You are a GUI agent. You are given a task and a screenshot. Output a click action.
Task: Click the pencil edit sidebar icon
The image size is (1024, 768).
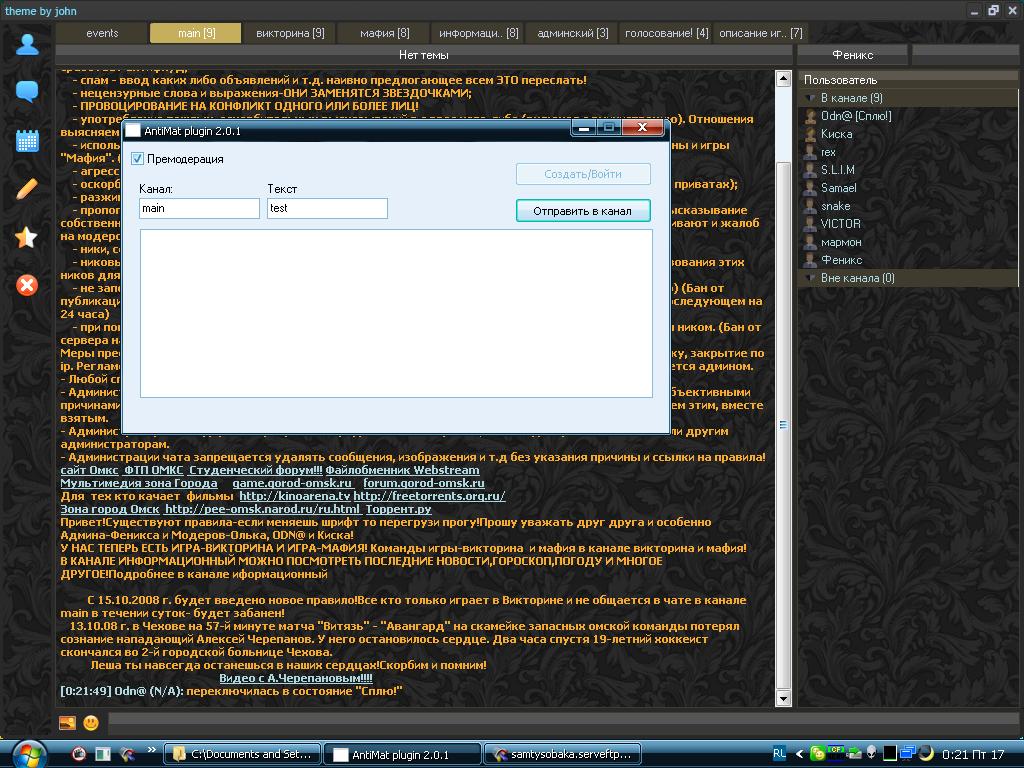(x=27, y=189)
